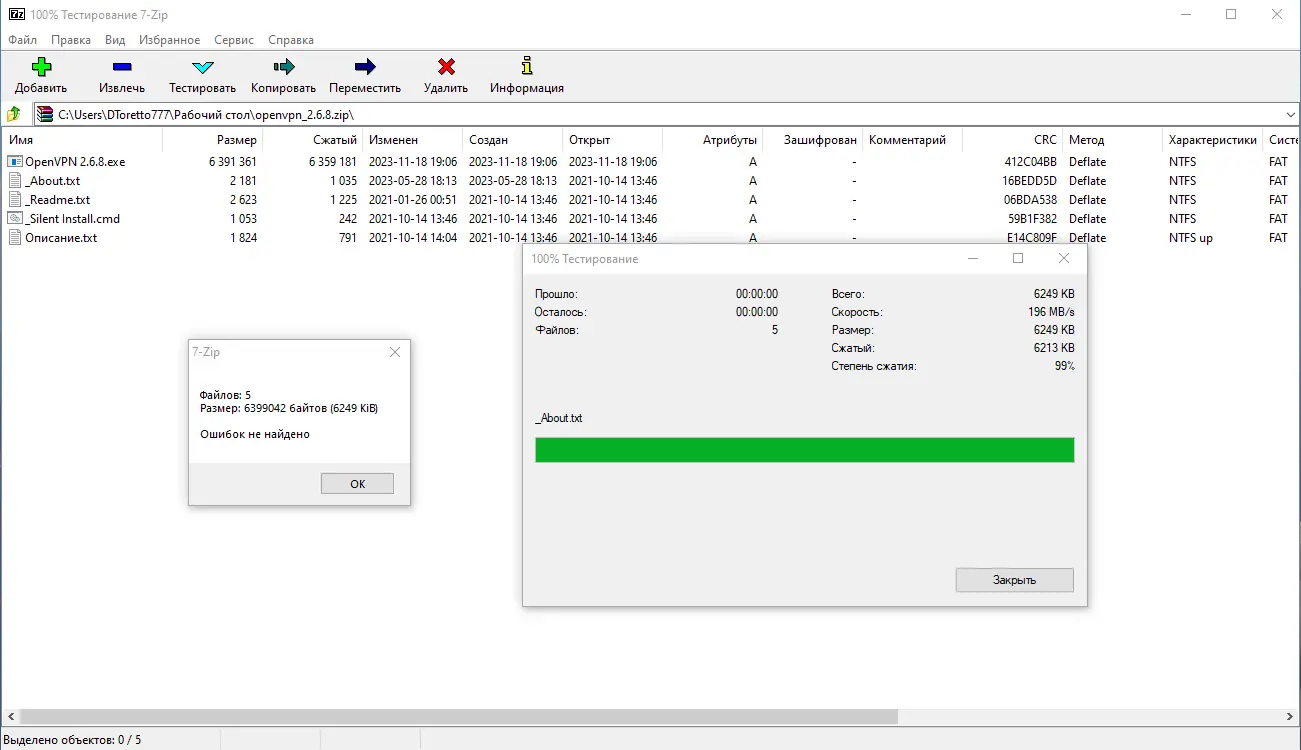Click the CRC value 412C04BB

tap(1030, 161)
